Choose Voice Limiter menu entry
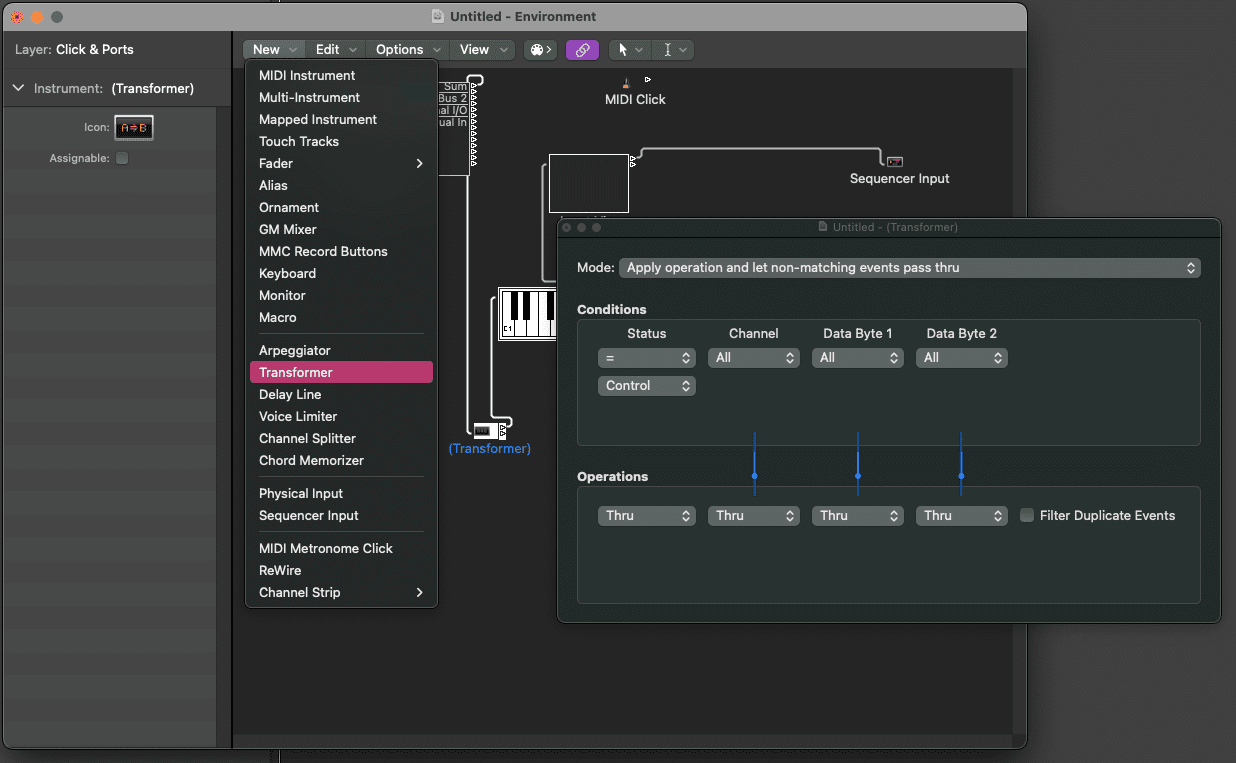 [x=341, y=416]
